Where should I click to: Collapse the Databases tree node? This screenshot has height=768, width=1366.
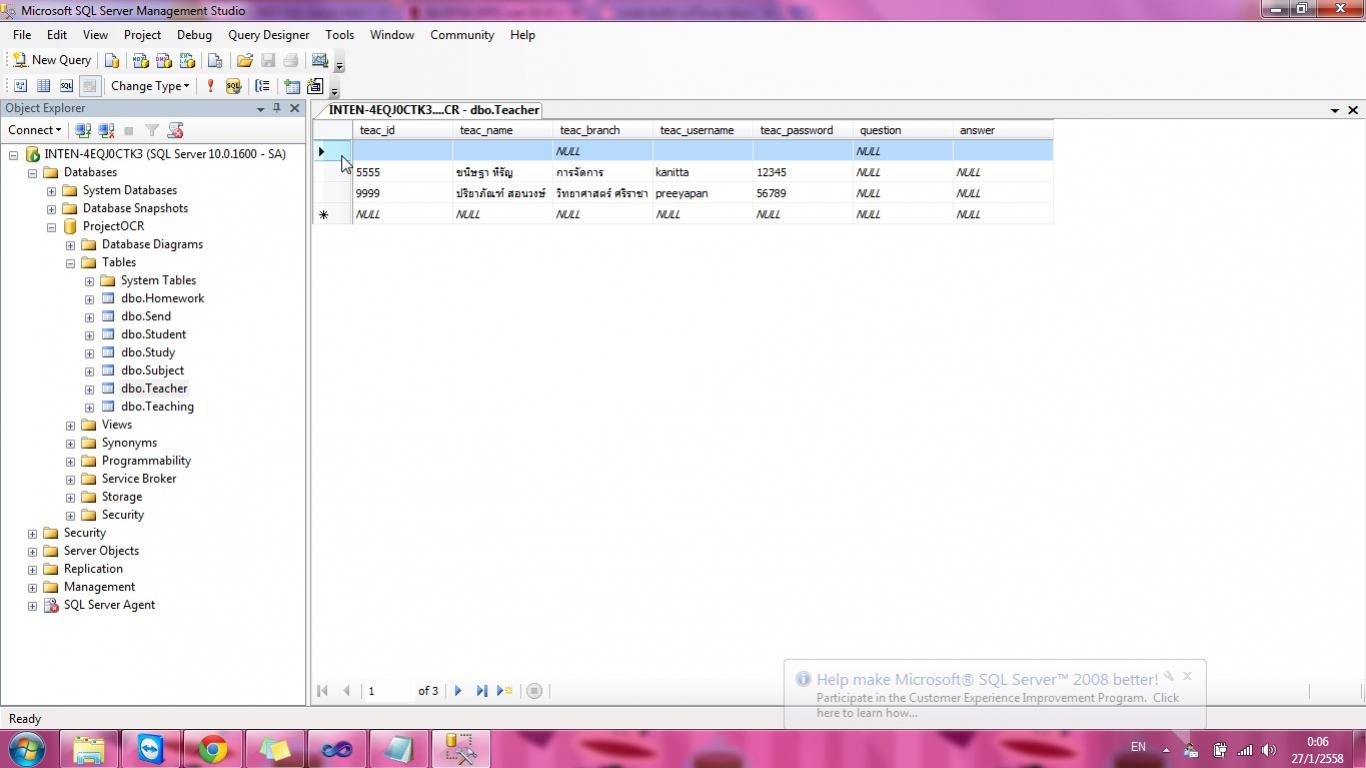click(32, 173)
